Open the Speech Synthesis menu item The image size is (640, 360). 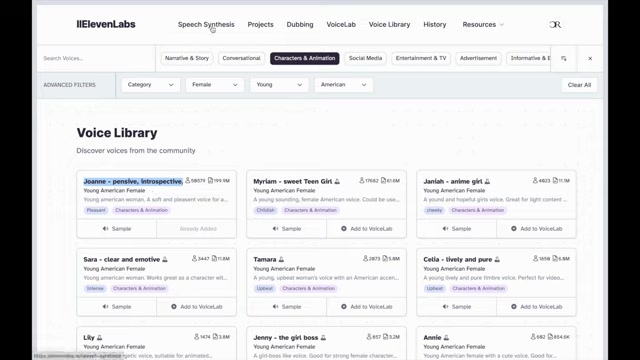(206, 24)
